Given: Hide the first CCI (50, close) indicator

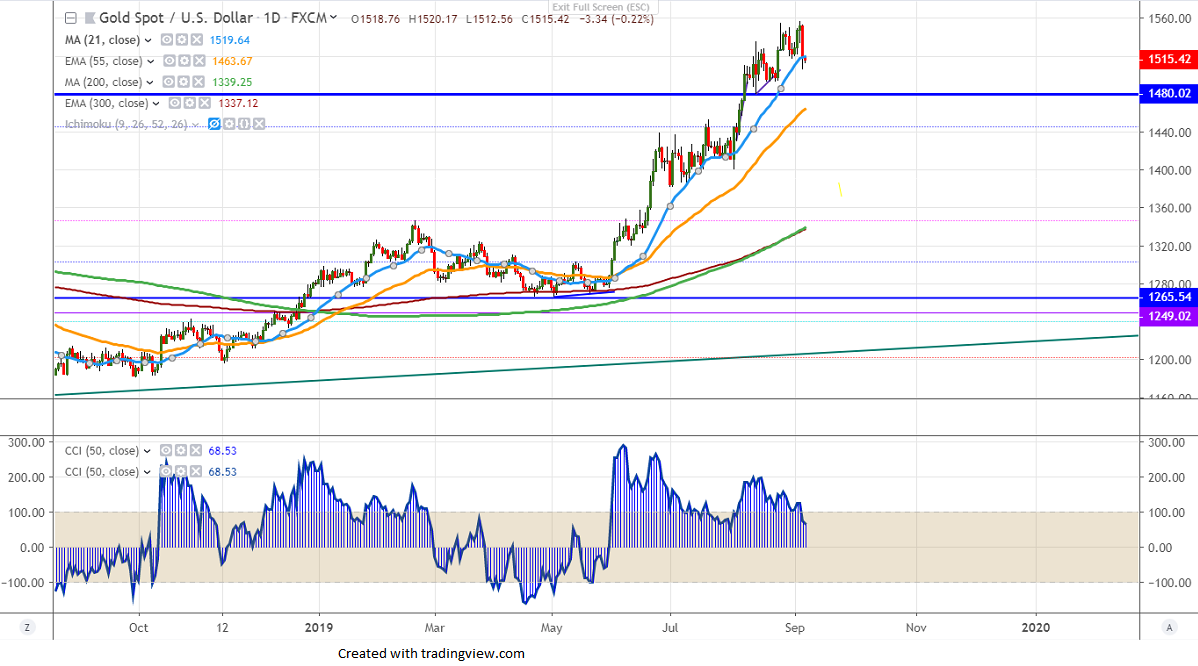Looking at the screenshot, I should point(166,451).
